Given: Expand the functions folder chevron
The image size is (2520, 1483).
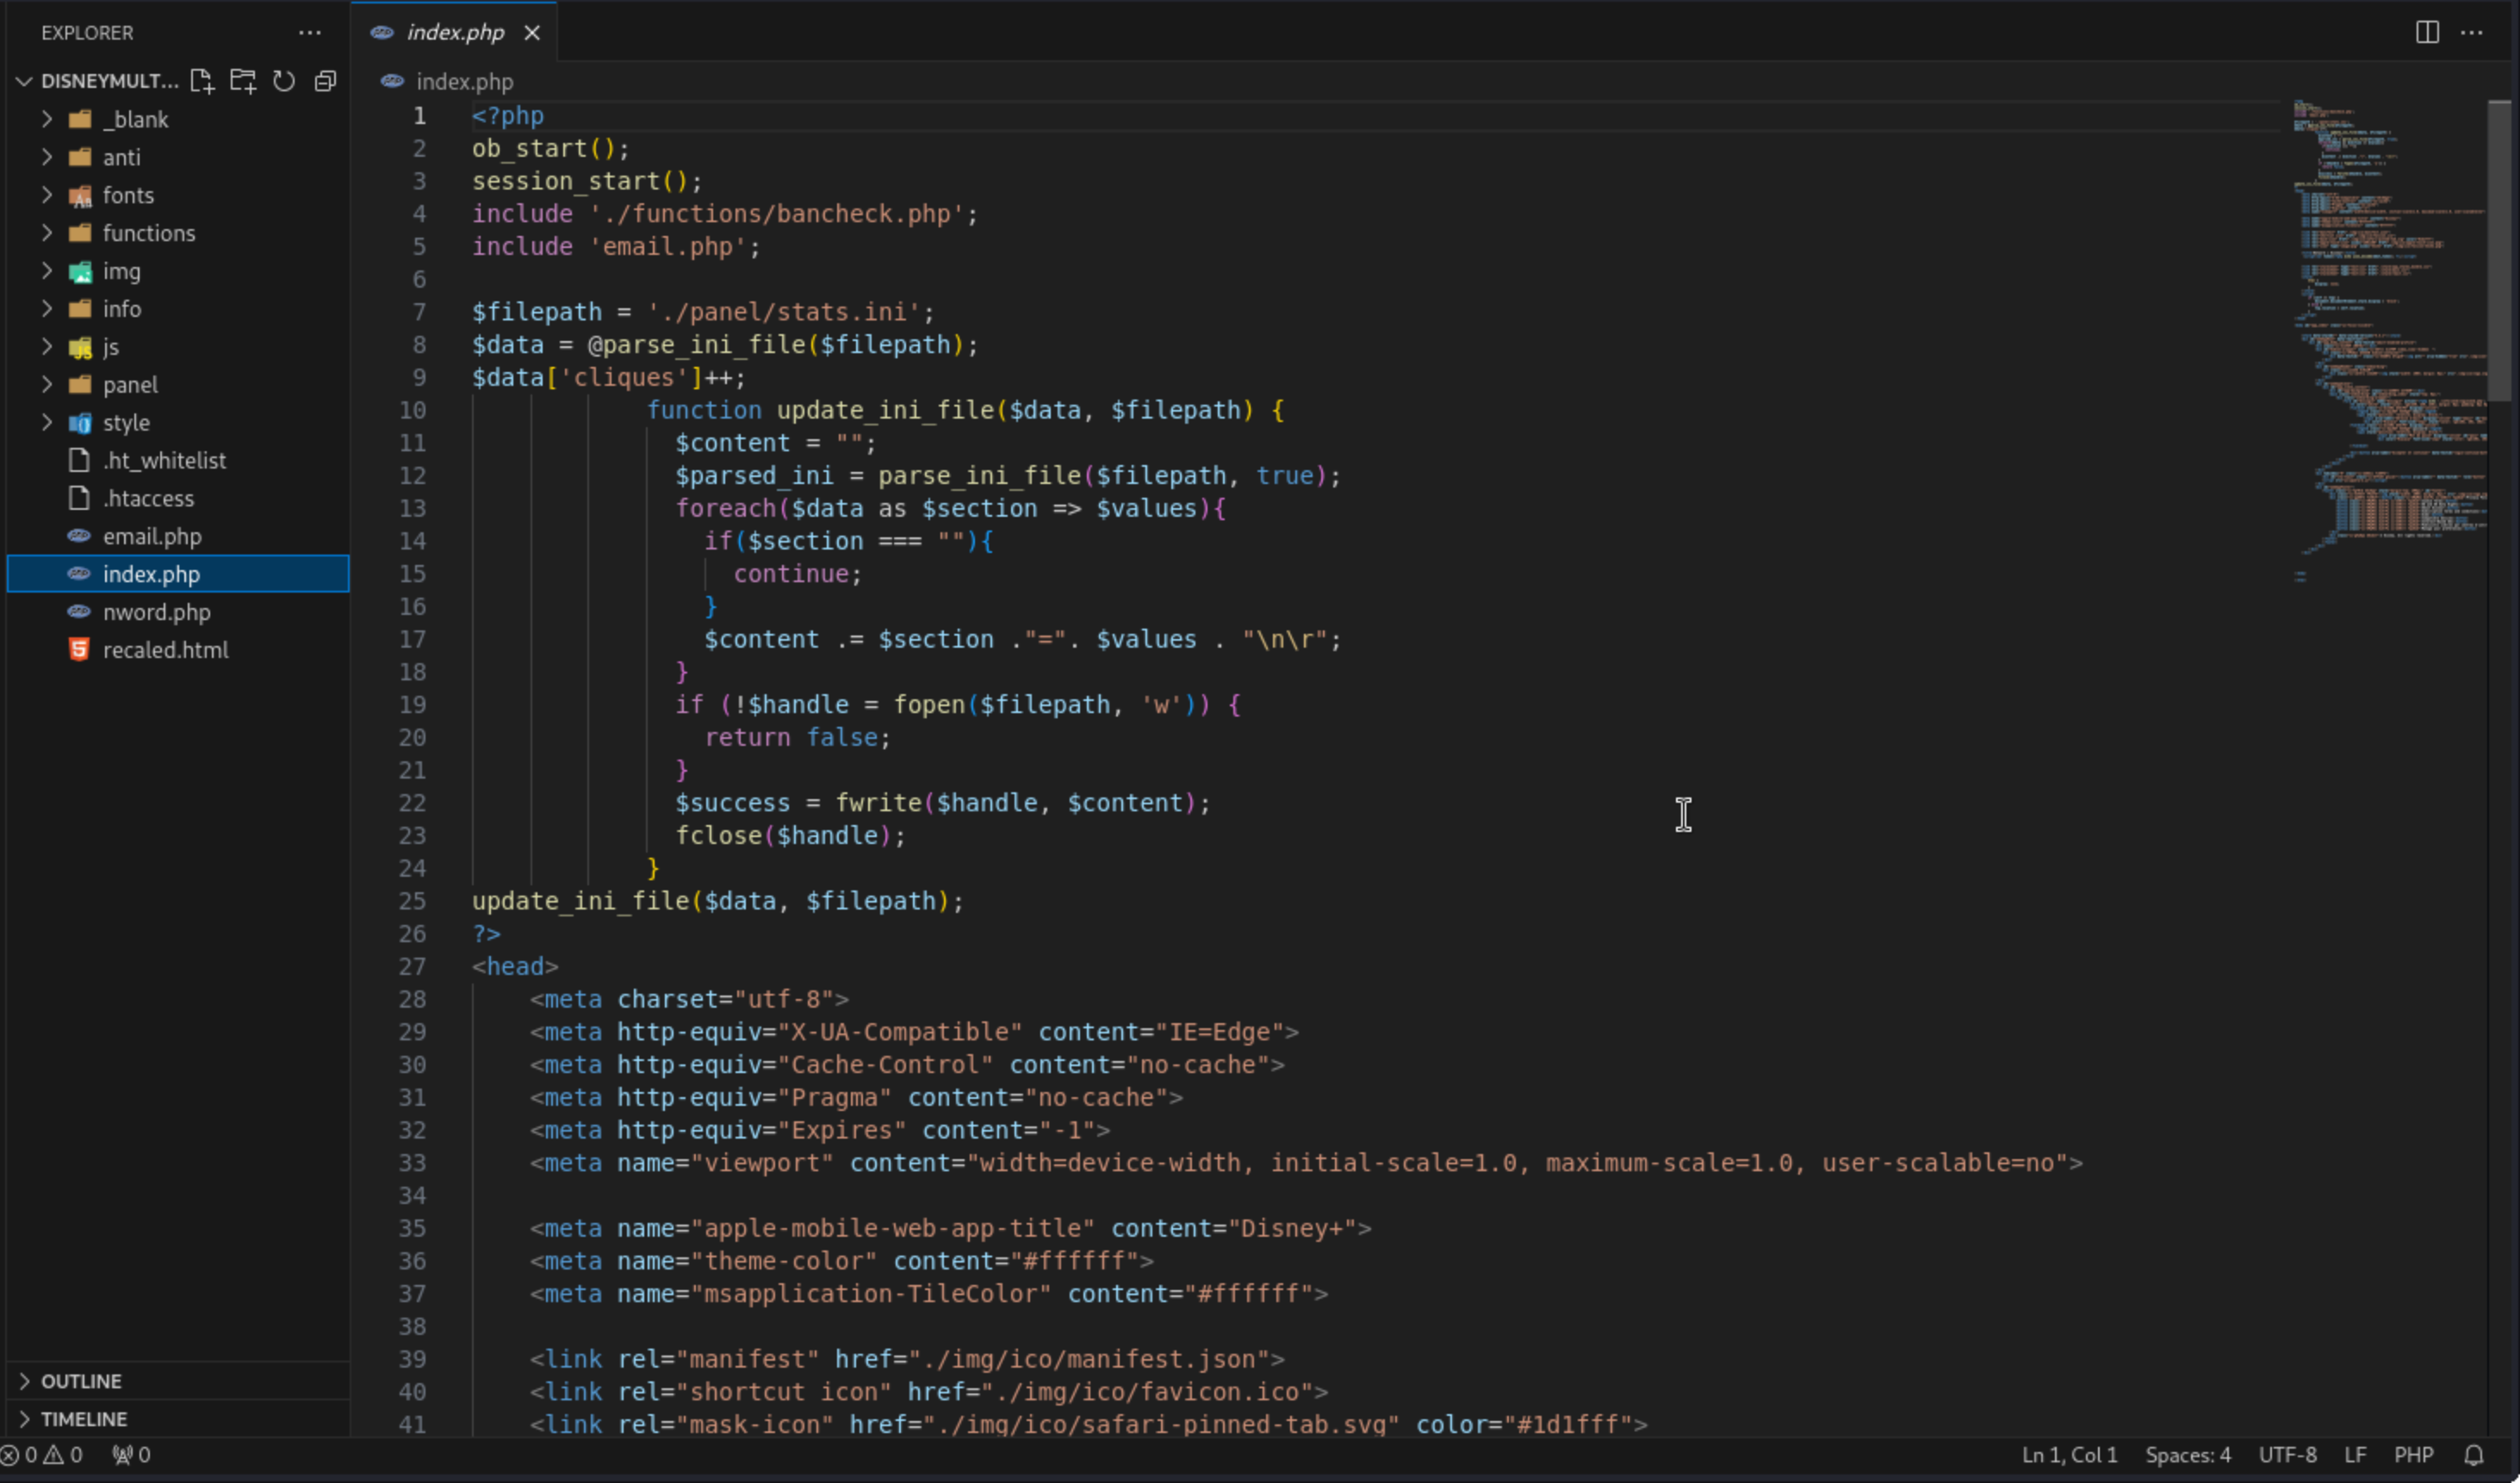Looking at the screenshot, I should click(46, 233).
